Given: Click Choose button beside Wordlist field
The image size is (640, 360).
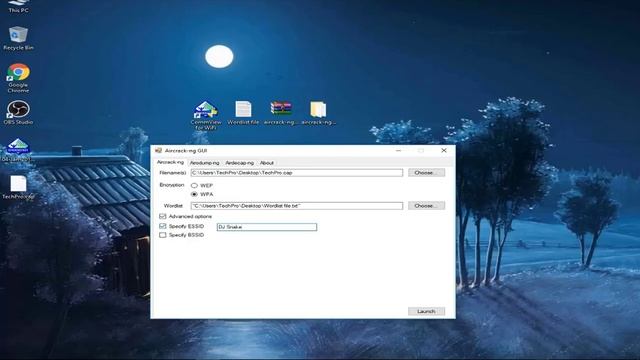Looking at the screenshot, I should 426,206.
